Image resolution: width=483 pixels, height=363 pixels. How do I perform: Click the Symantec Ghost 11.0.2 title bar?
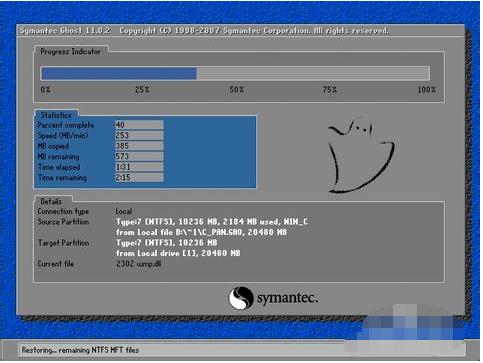[x=240, y=31]
